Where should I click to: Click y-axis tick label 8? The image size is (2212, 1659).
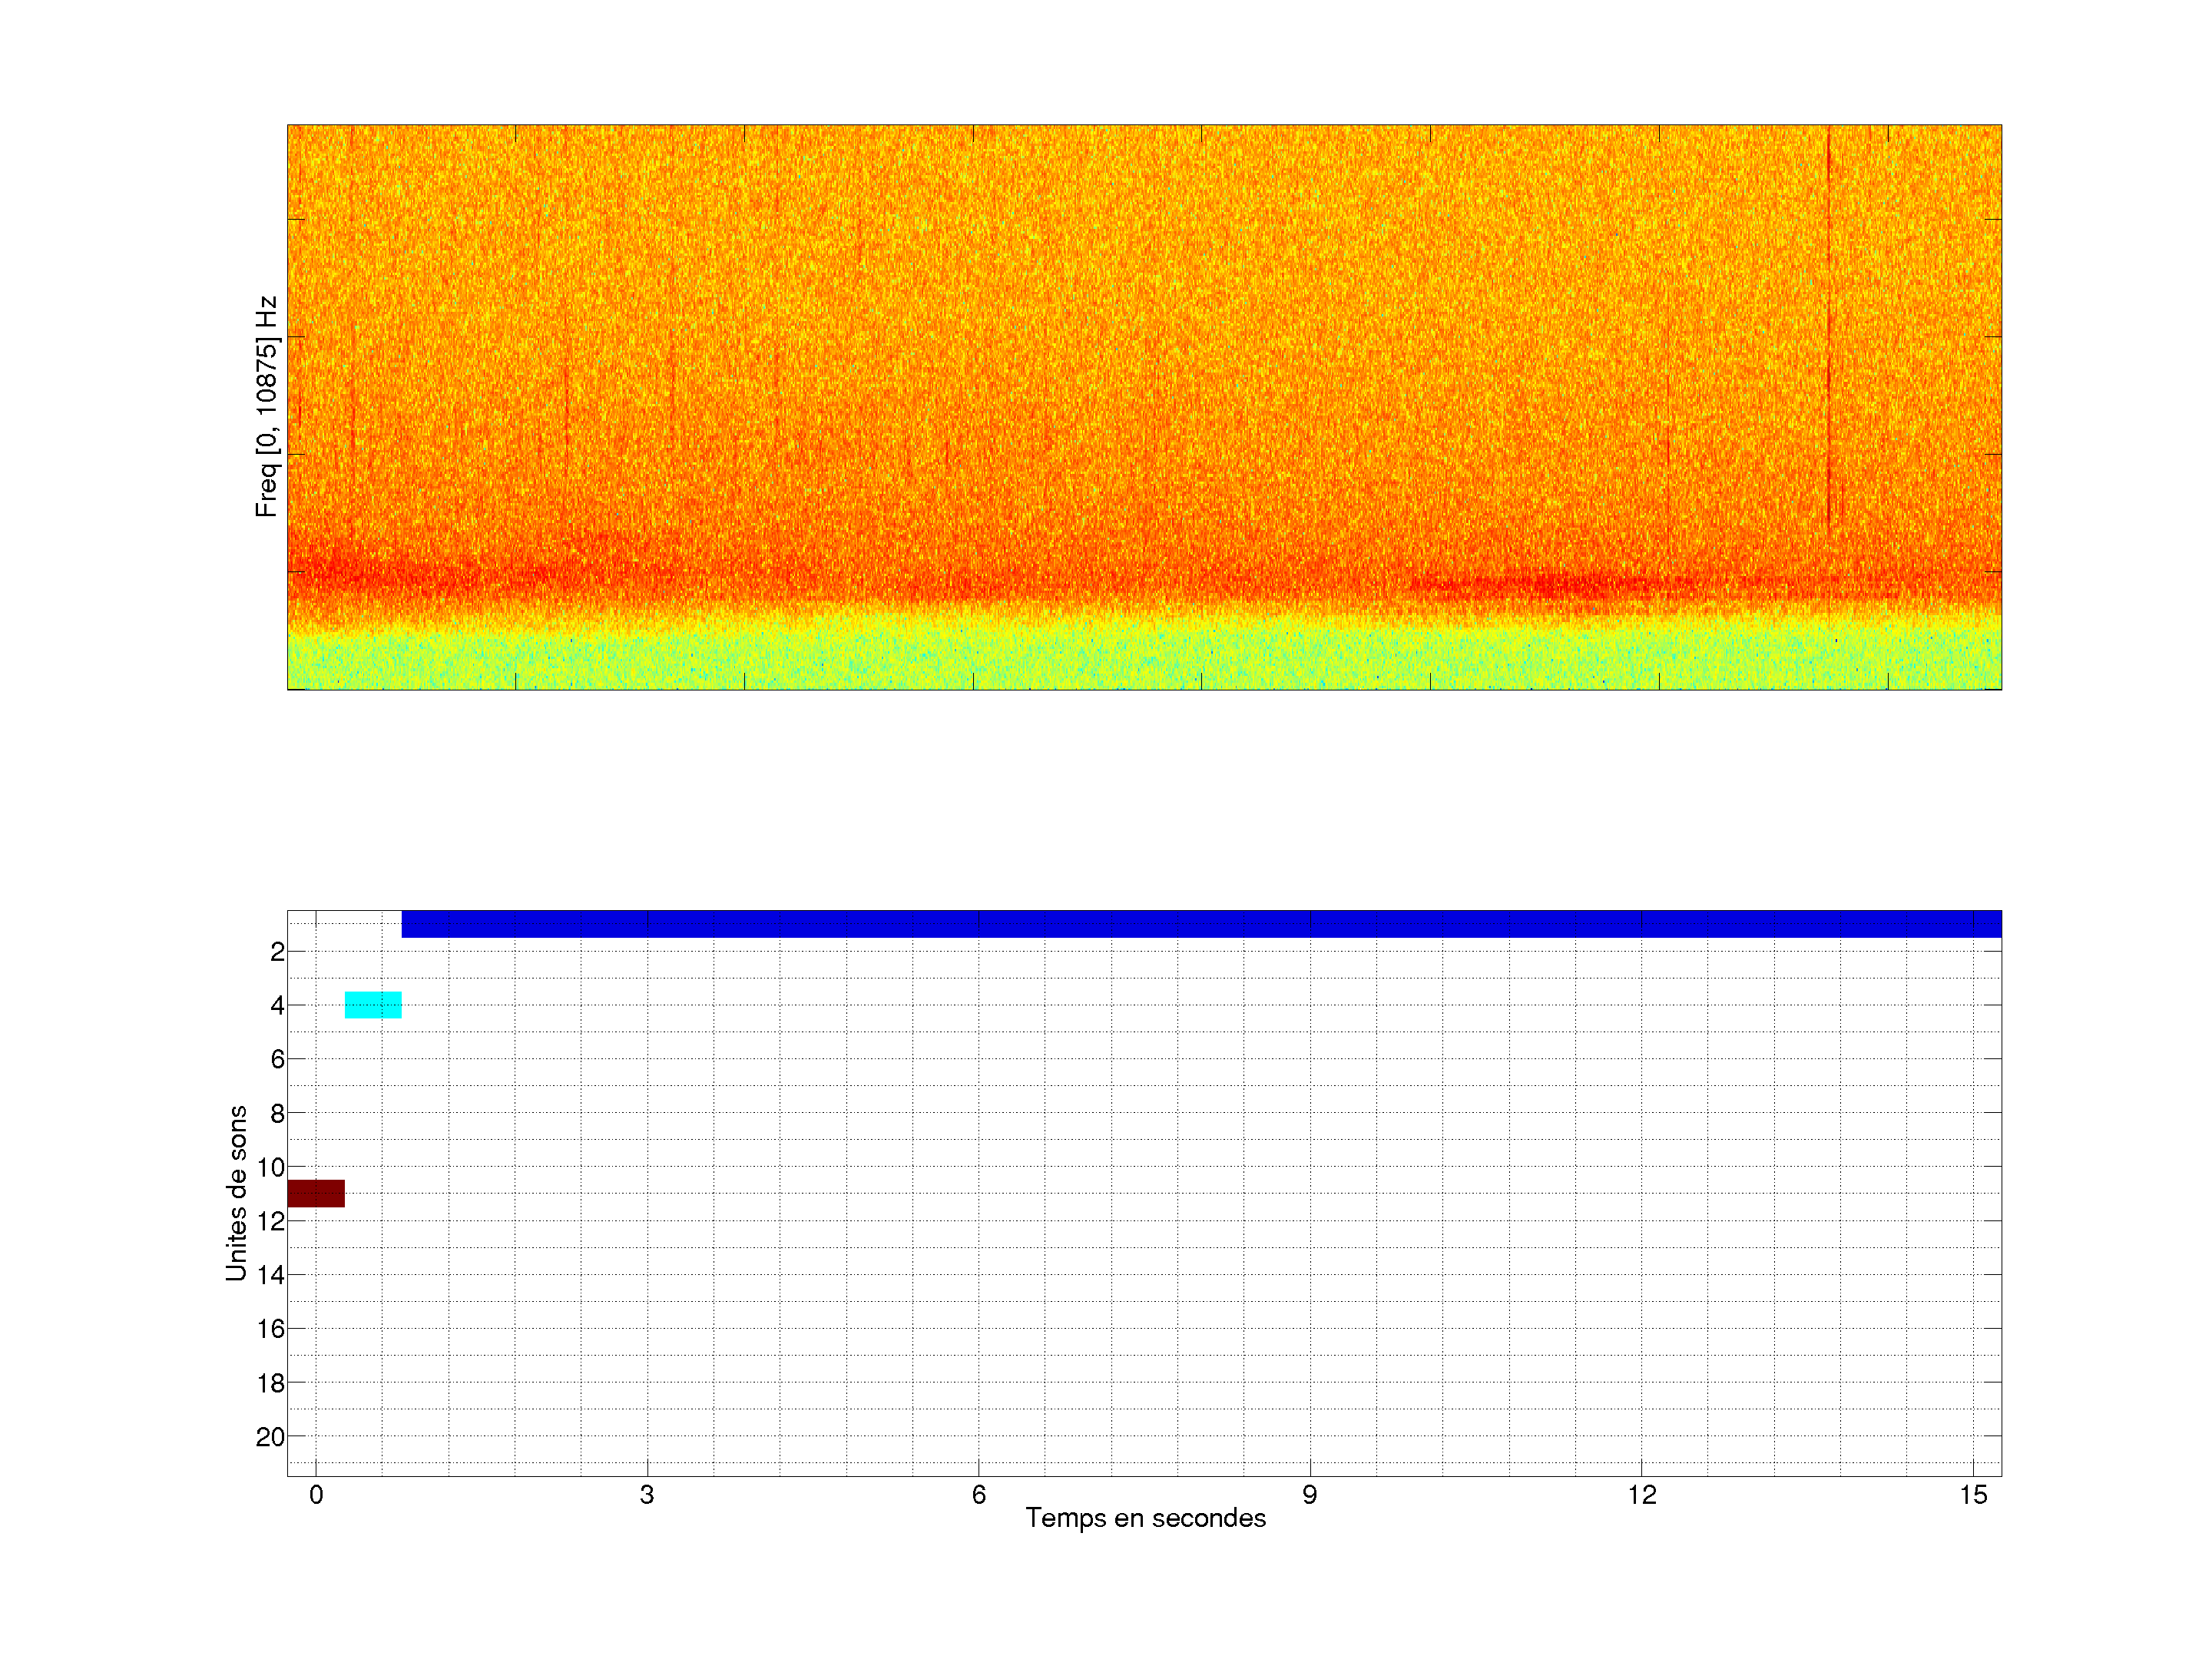[277, 1113]
